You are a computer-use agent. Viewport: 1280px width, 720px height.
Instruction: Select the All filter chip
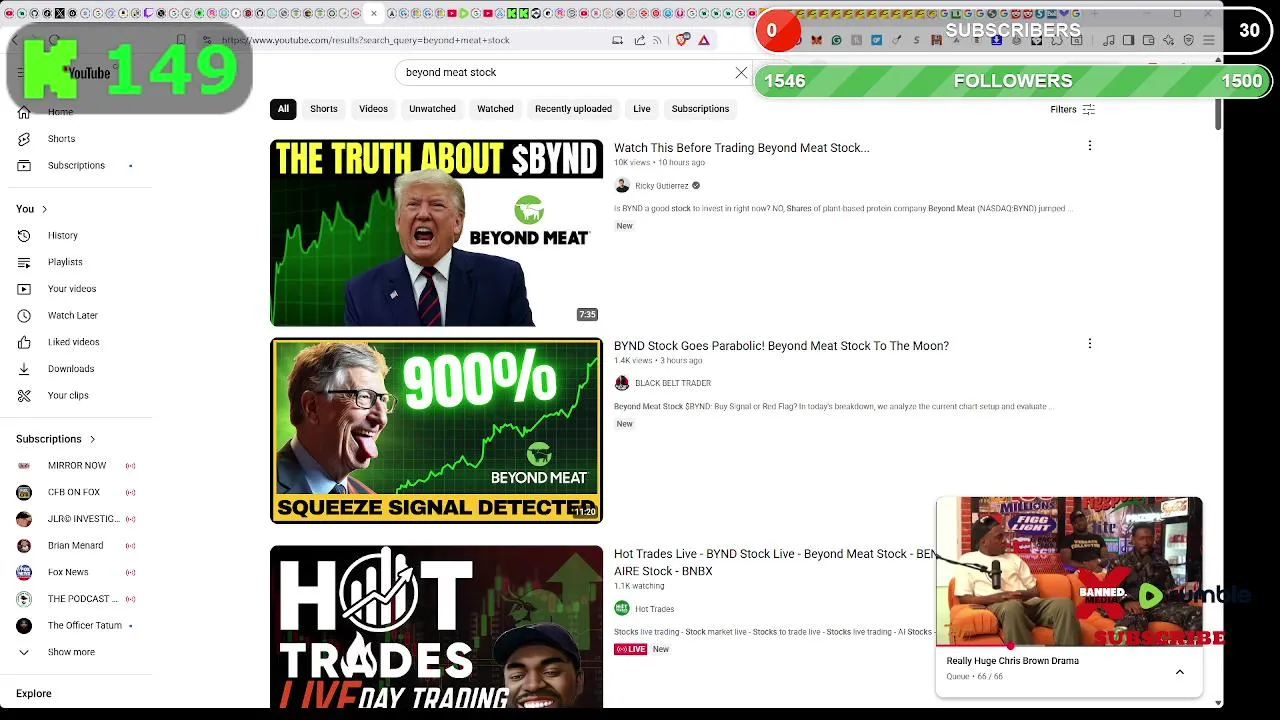(x=283, y=109)
